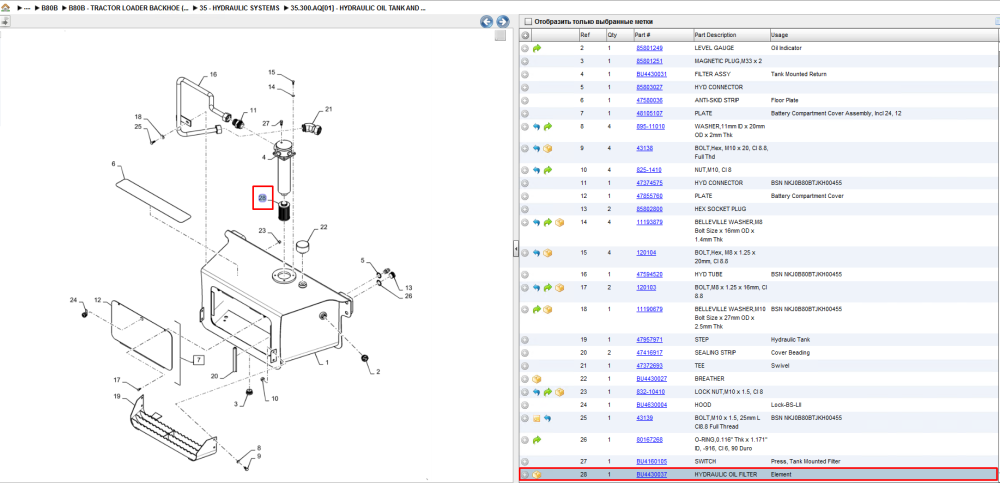Image resolution: width=1000 pixels, height=483 pixels.
Task: Click the box icon in BOLT 43138 row
Action: pyautogui.click(x=548, y=149)
